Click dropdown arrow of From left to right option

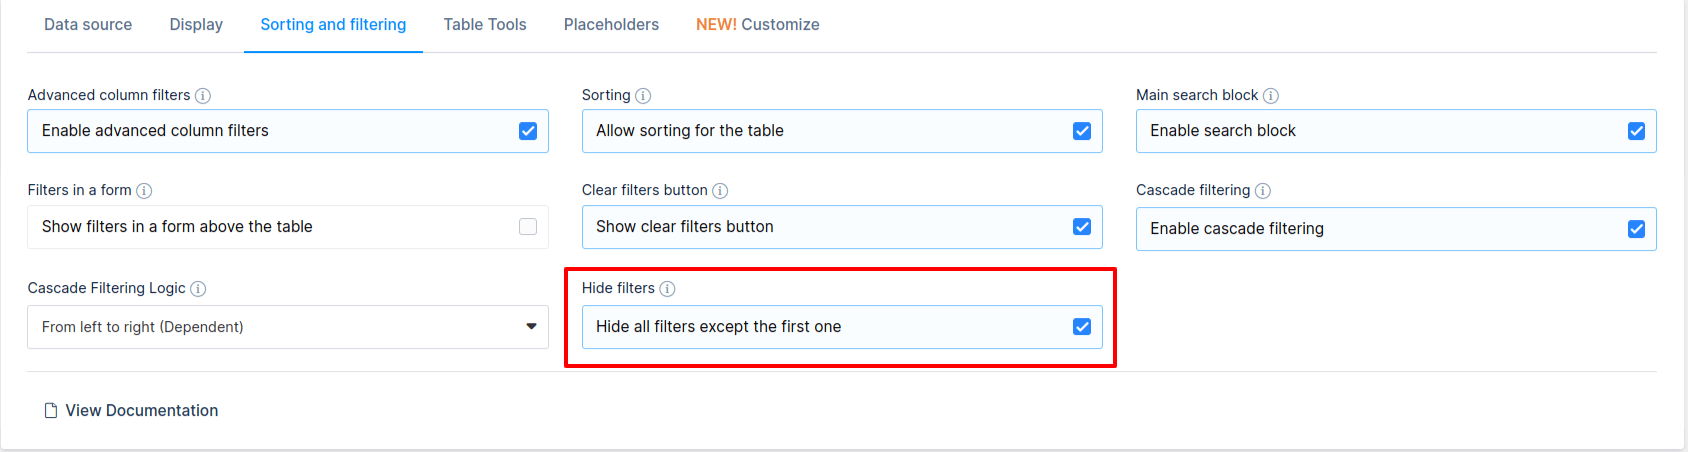[x=531, y=327]
